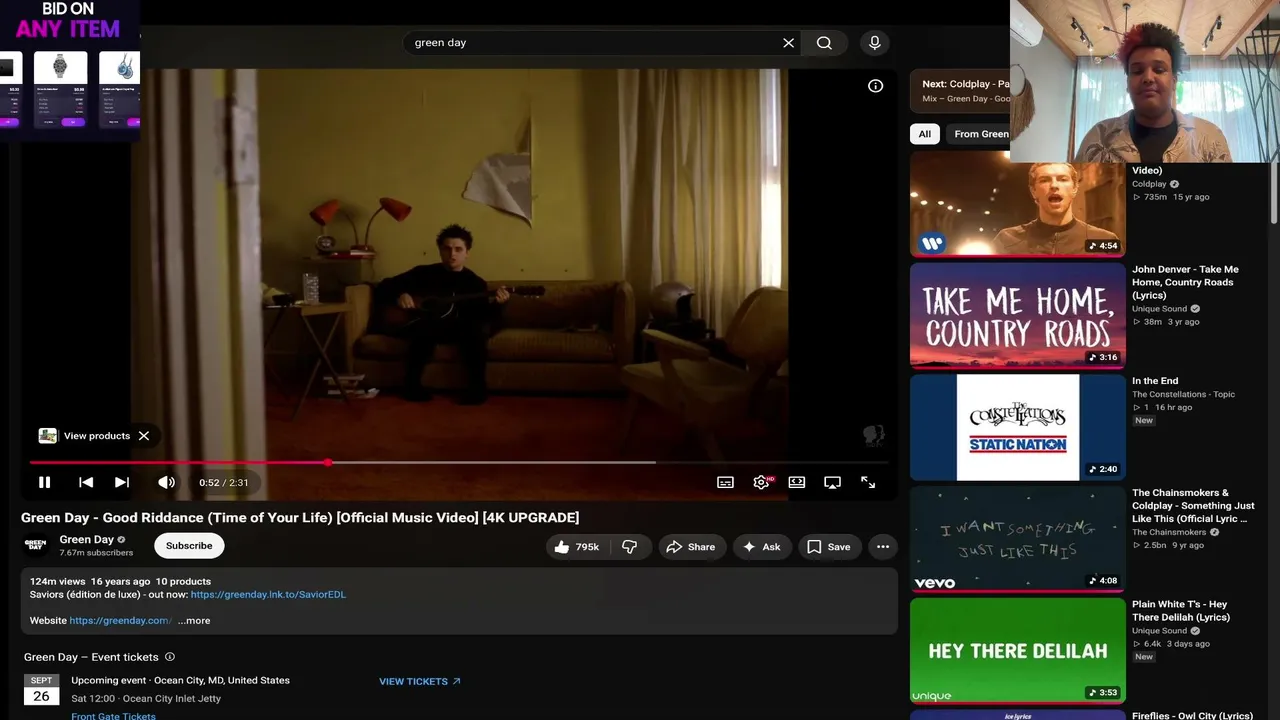The image size is (1280, 720).
Task: Go to the previous video
Action: 86,482
